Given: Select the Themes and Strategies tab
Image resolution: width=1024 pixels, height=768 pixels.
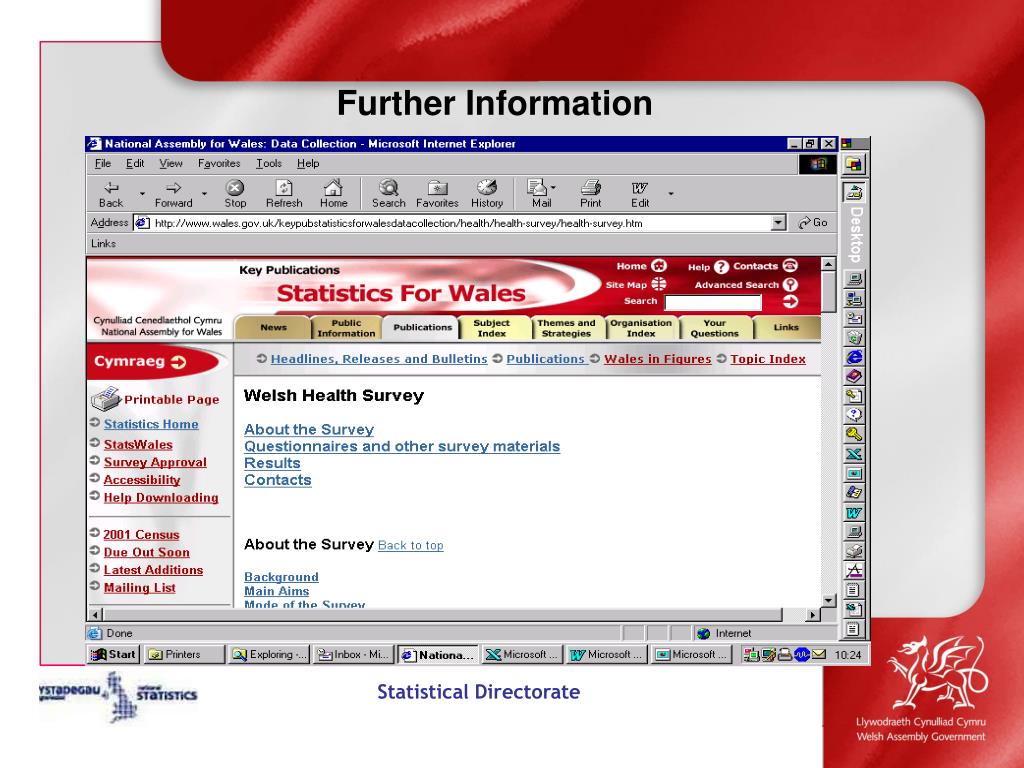Looking at the screenshot, I should tap(566, 328).
